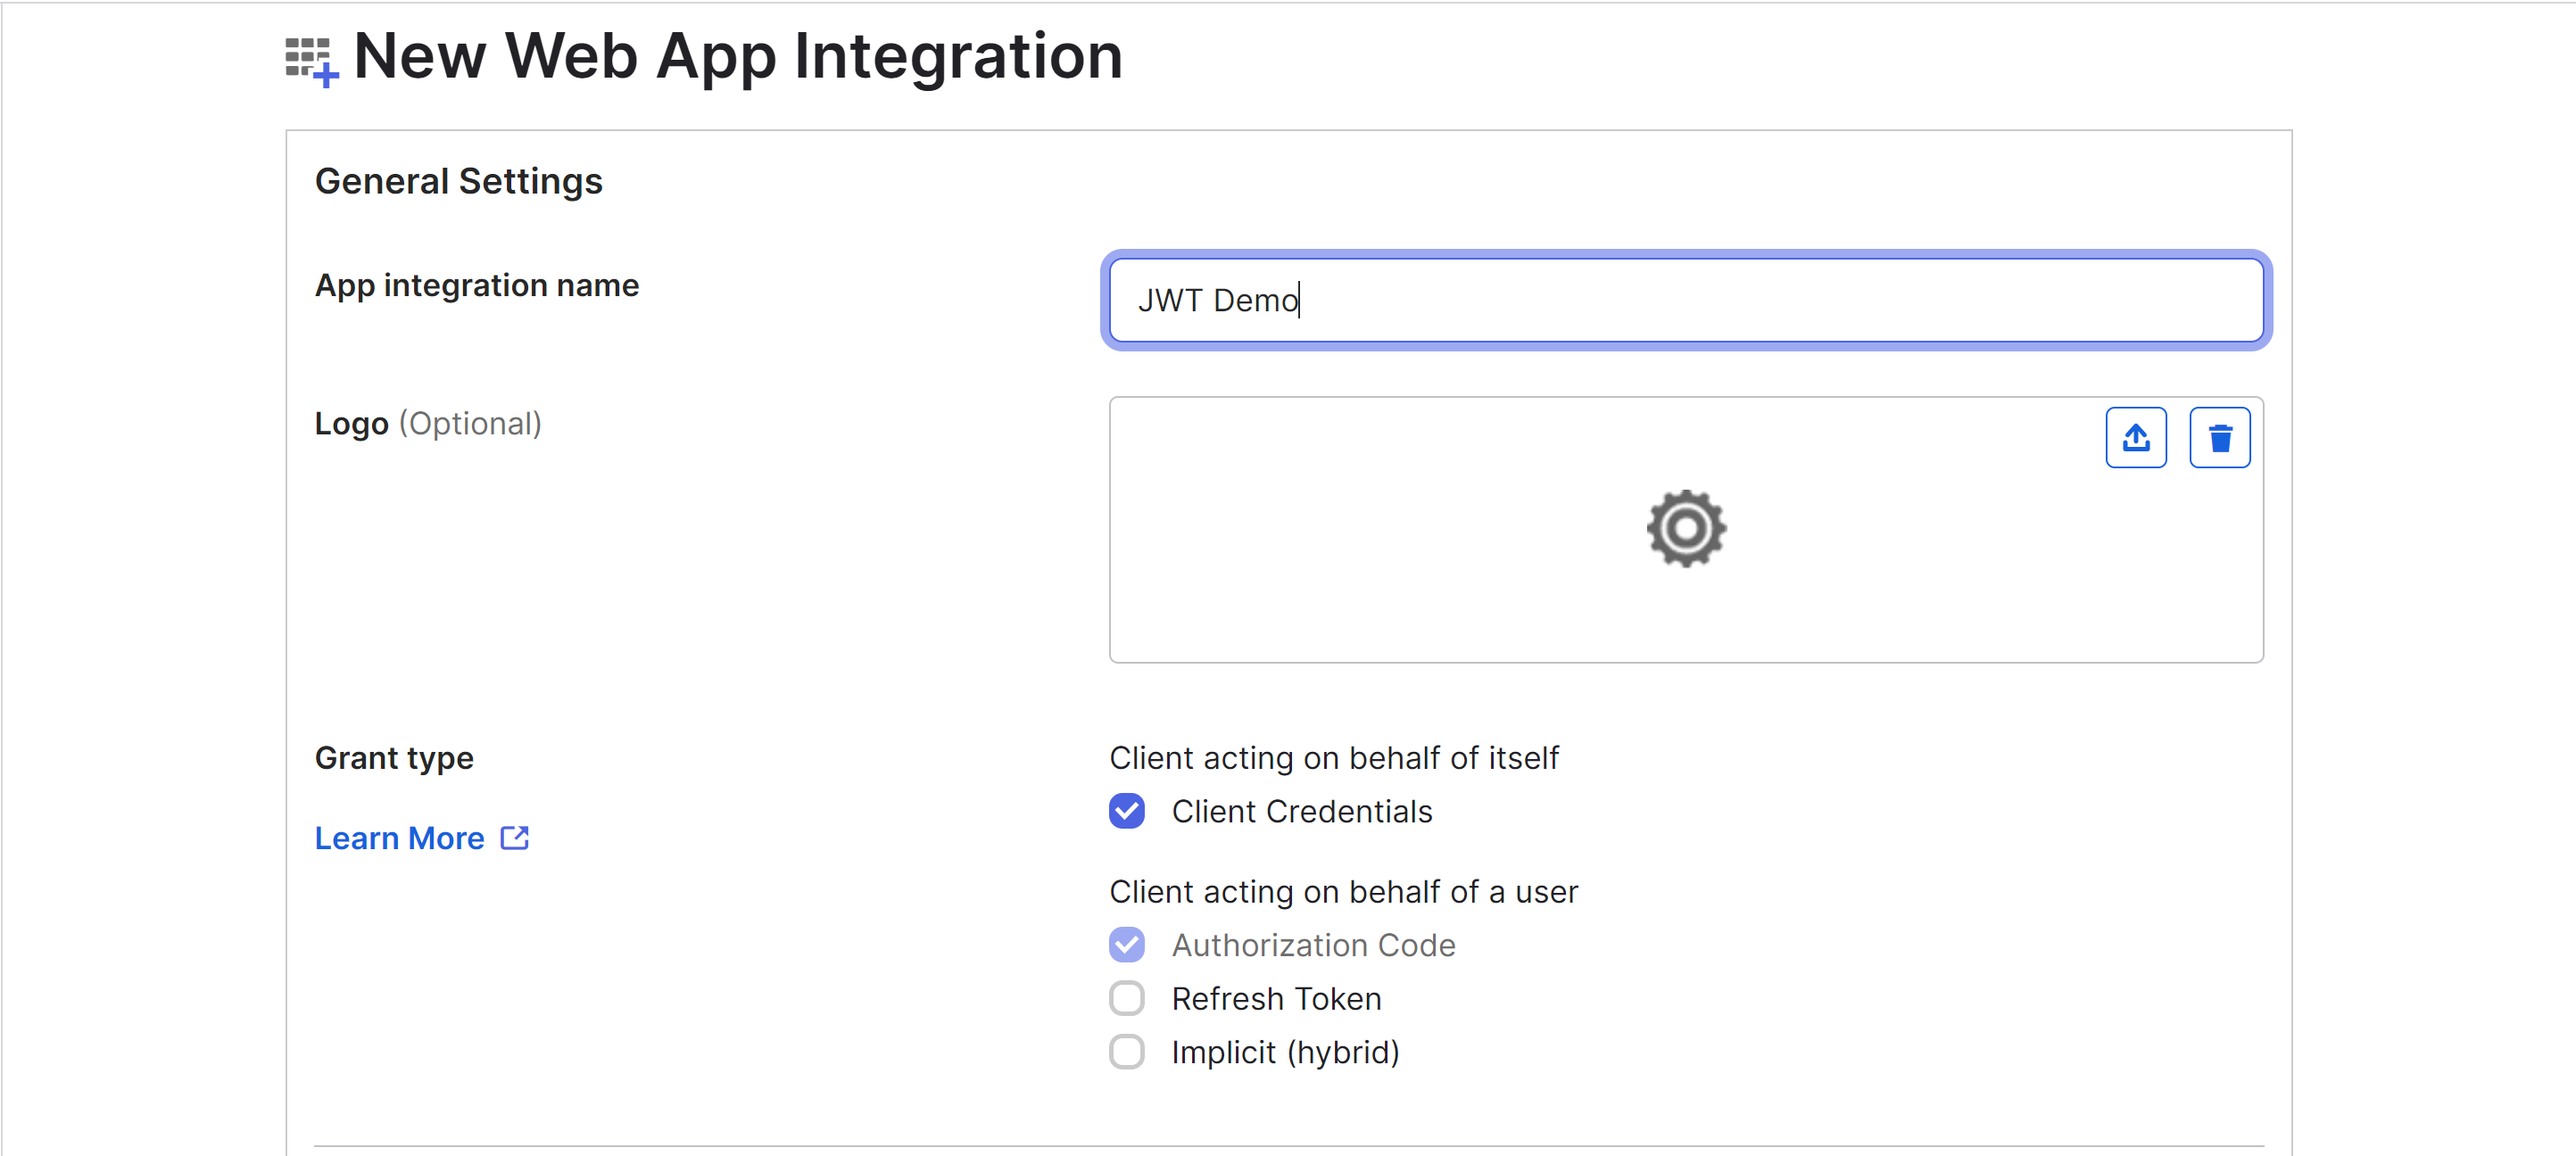Click the checkmark icon on Authorization Code

pyautogui.click(x=1127, y=944)
